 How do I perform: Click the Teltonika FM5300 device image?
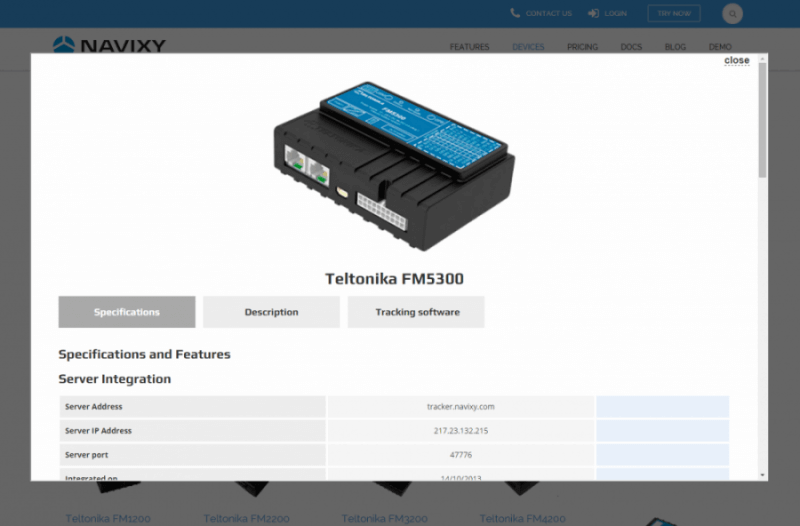(394, 166)
